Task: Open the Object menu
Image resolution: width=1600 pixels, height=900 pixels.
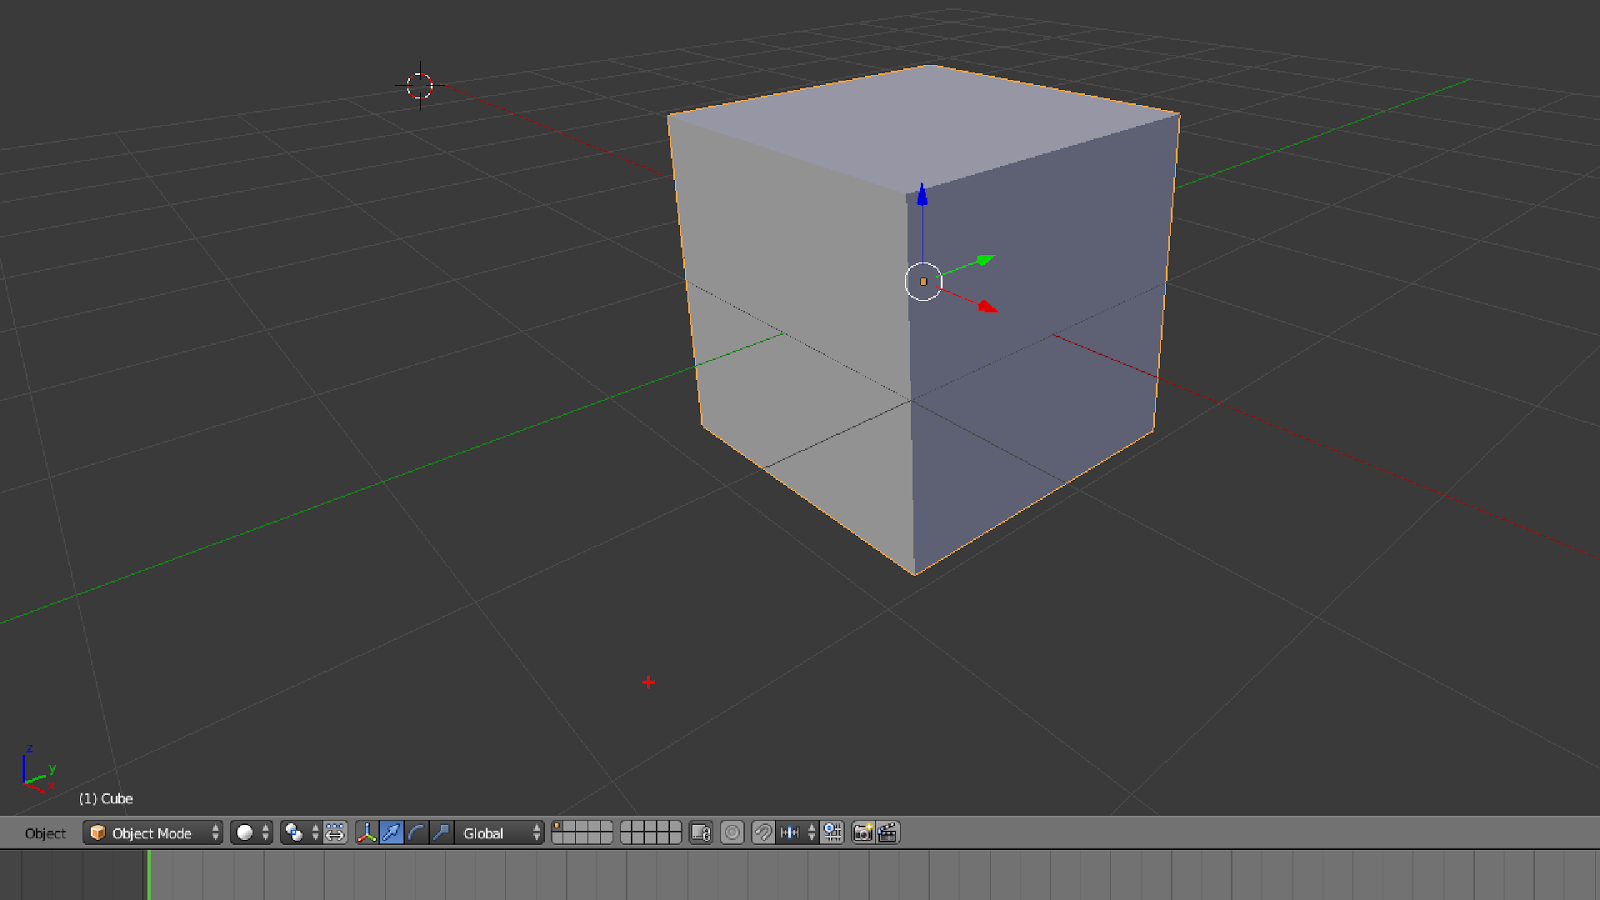Action: point(44,833)
